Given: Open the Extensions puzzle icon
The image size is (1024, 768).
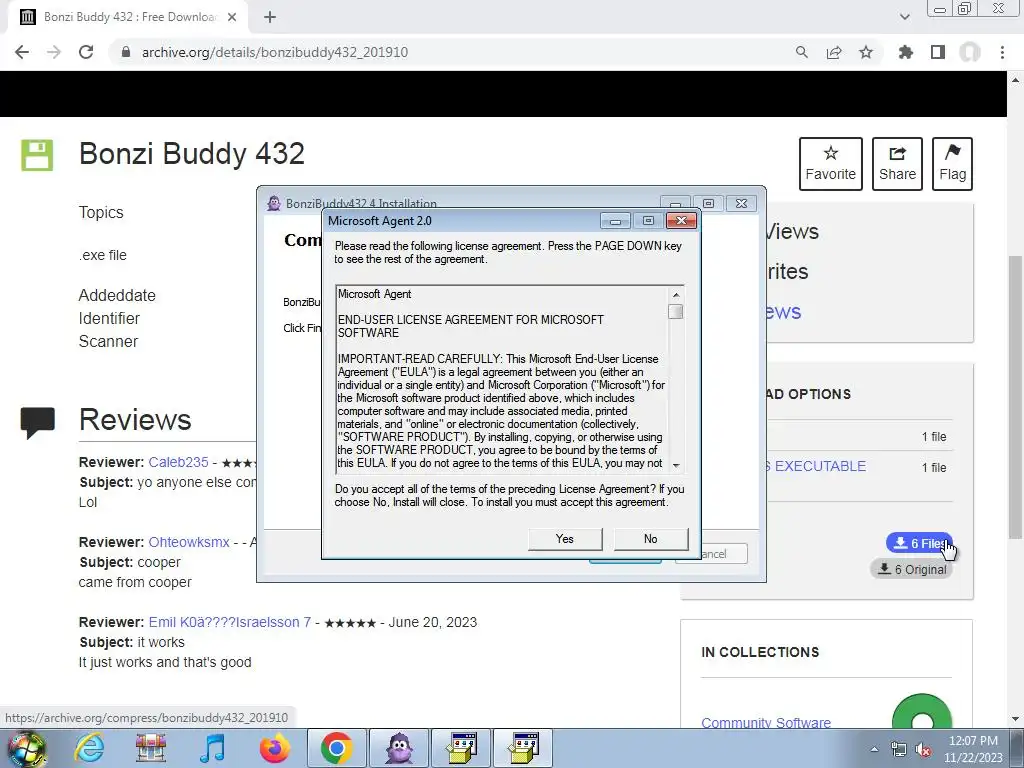Looking at the screenshot, I should click(906, 52).
